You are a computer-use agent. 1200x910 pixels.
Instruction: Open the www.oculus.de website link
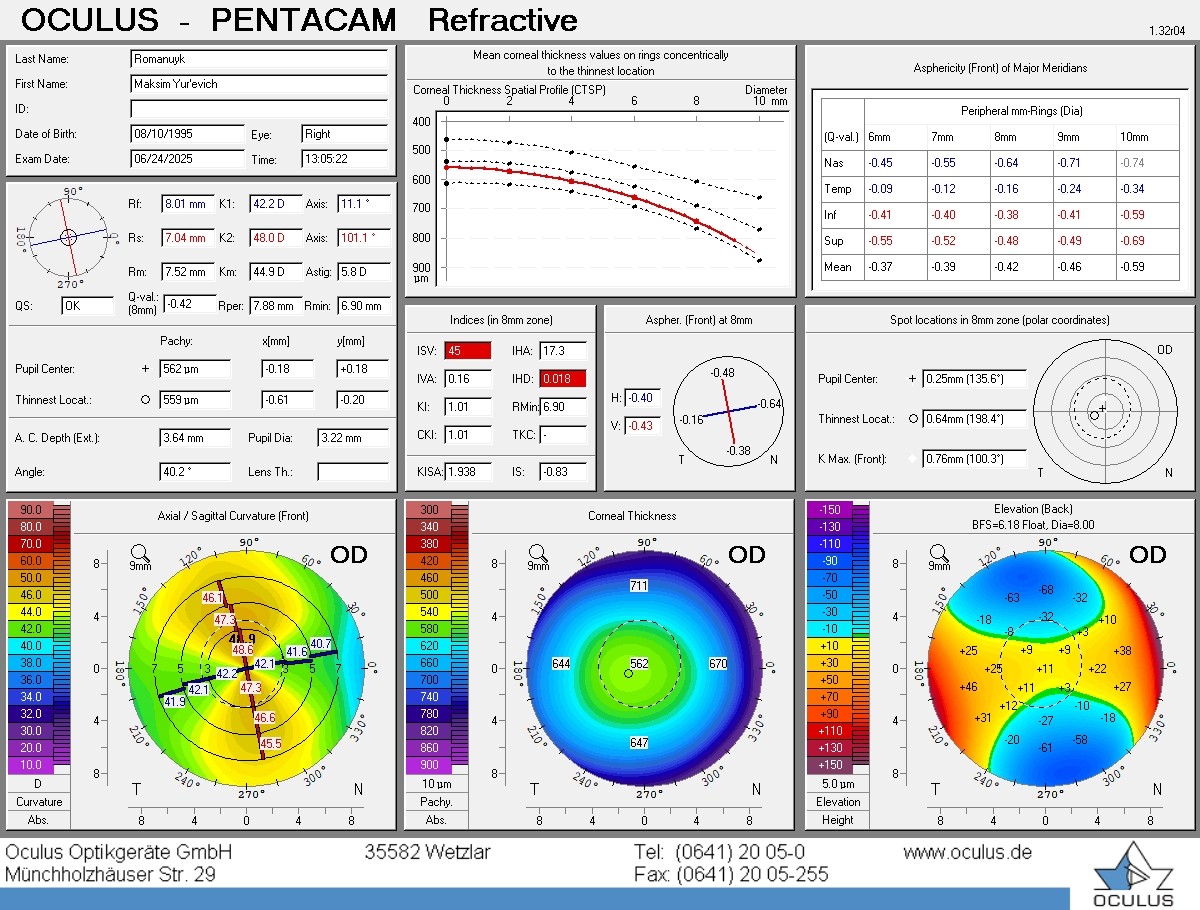tap(967, 853)
